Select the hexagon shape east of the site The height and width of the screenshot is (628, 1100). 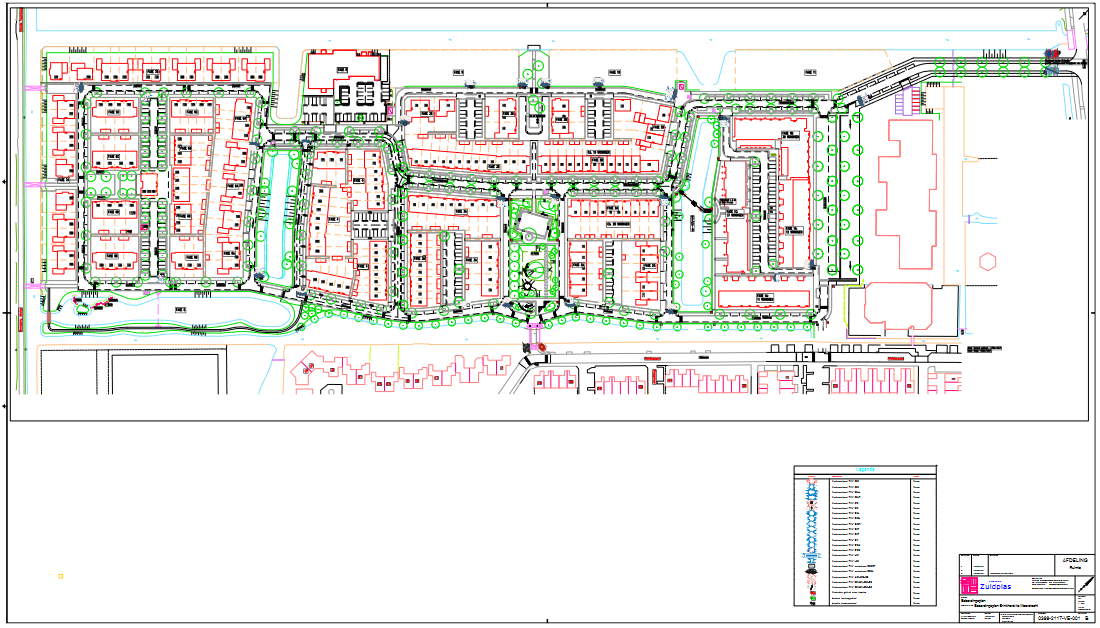(x=988, y=262)
